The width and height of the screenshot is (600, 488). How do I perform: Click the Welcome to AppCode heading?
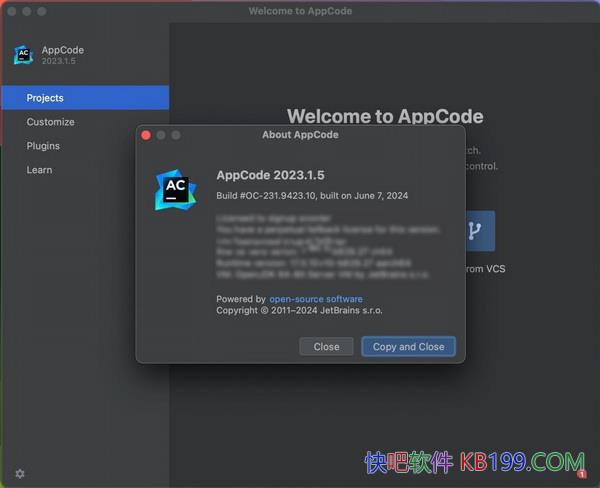click(x=385, y=116)
